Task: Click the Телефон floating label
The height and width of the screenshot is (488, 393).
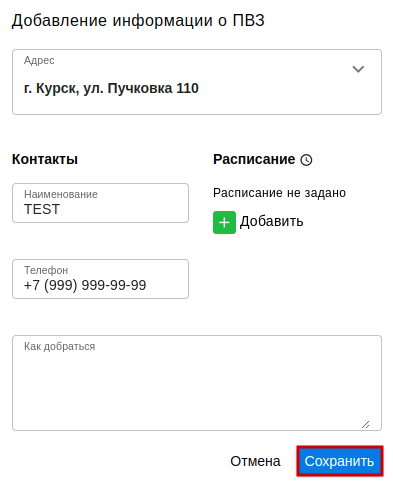Action: 46,270
